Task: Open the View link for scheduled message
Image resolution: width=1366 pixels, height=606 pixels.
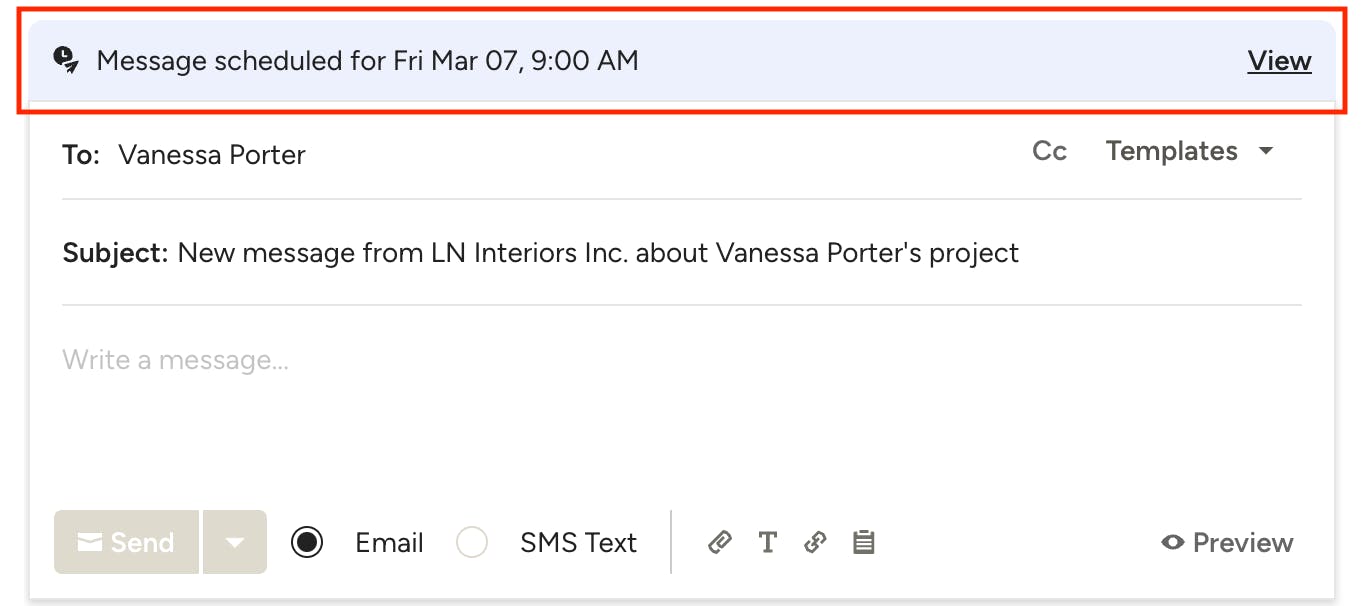Action: [1279, 61]
